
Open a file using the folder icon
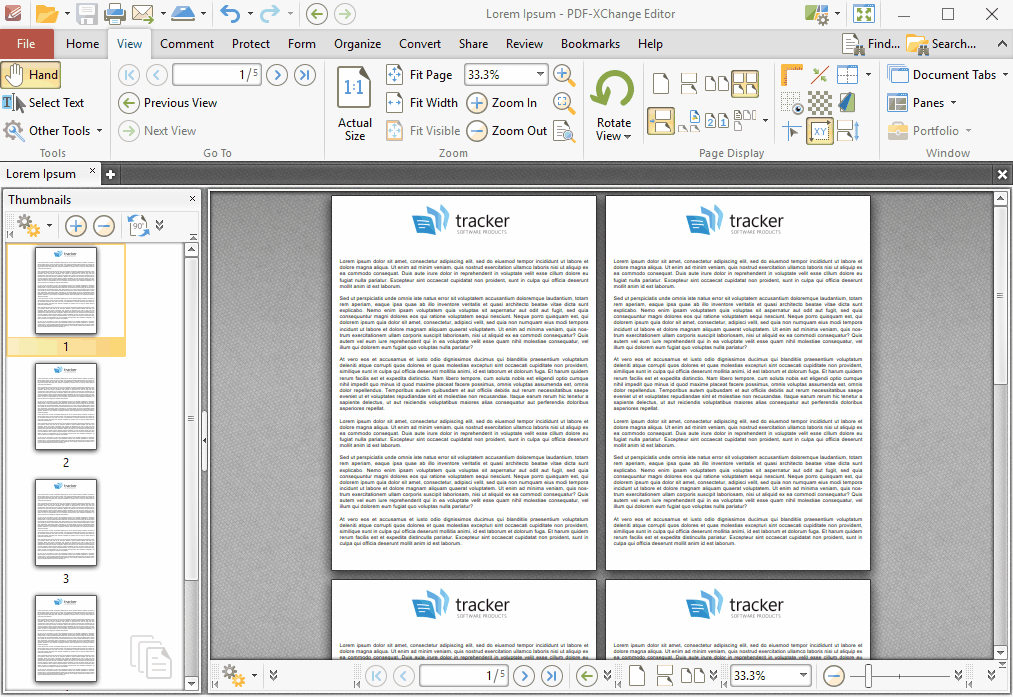coord(47,14)
